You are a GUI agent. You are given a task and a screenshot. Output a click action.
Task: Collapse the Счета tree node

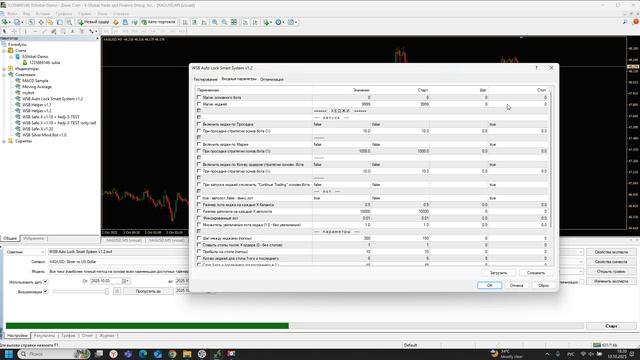coord(4,51)
